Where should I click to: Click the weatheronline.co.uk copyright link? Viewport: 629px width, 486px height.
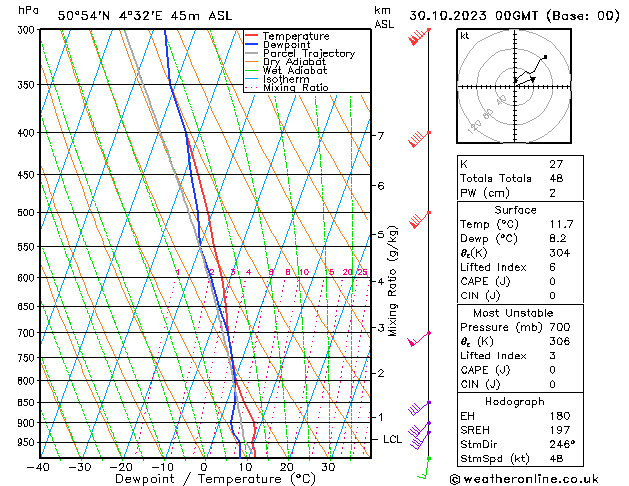(539, 478)
